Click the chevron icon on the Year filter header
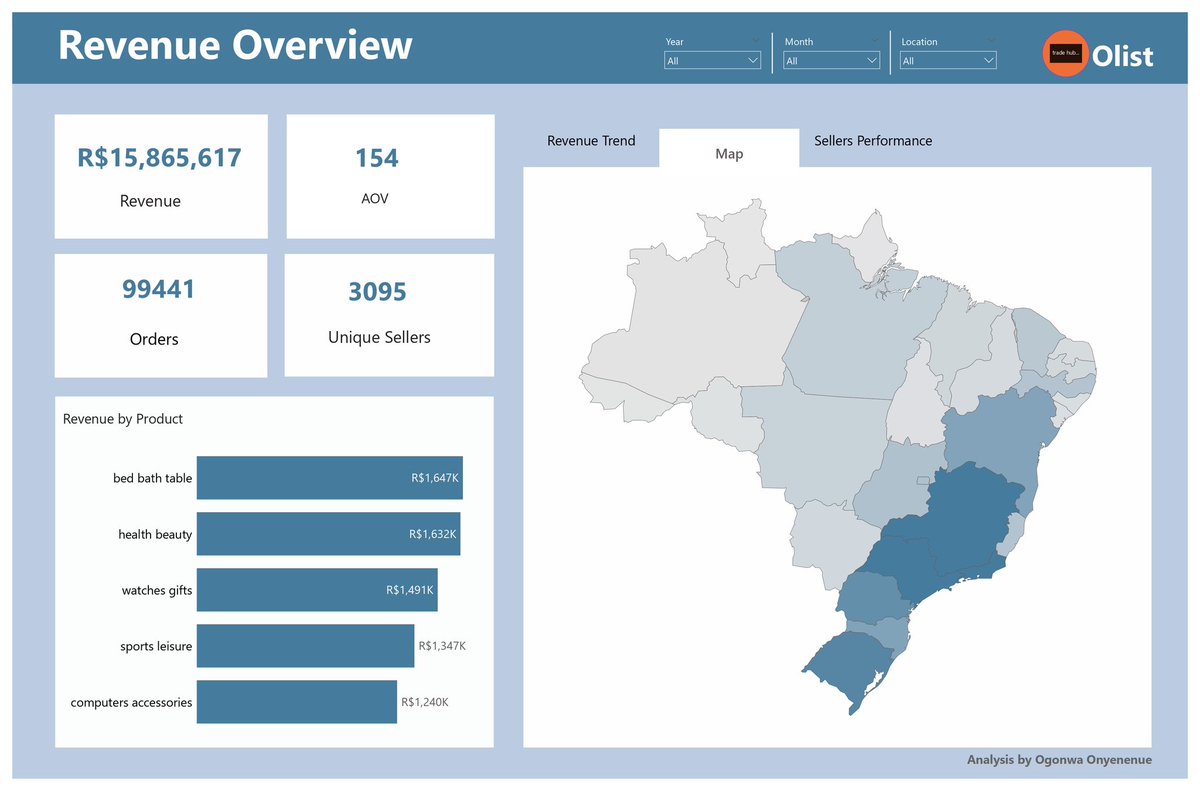This screenshot has width=1200, height=791. [753, 40]
